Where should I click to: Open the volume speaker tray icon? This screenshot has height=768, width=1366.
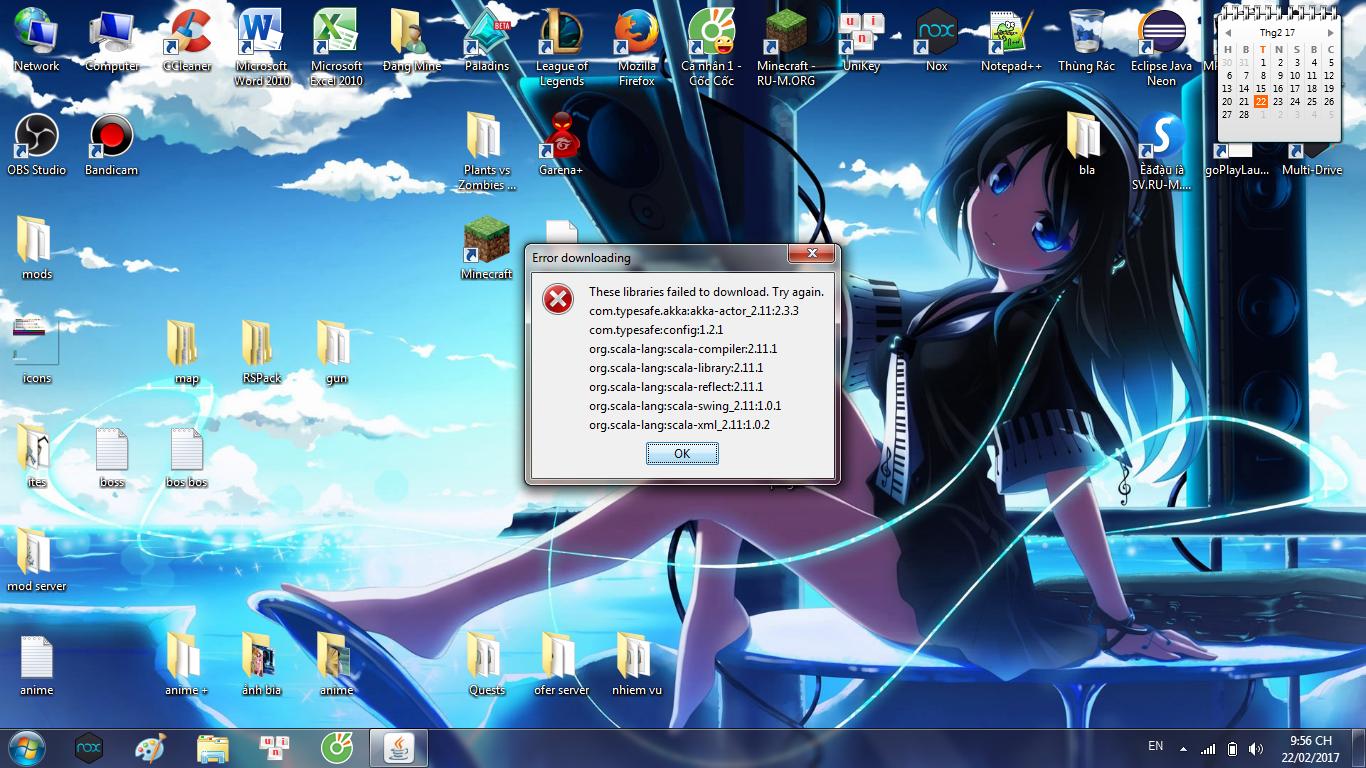pos(1256,748)
